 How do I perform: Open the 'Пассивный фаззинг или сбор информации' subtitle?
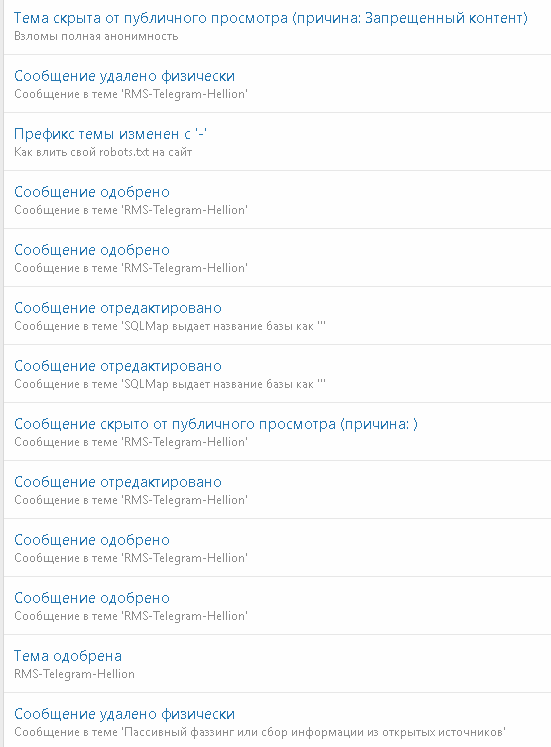[x=260, y=732]
